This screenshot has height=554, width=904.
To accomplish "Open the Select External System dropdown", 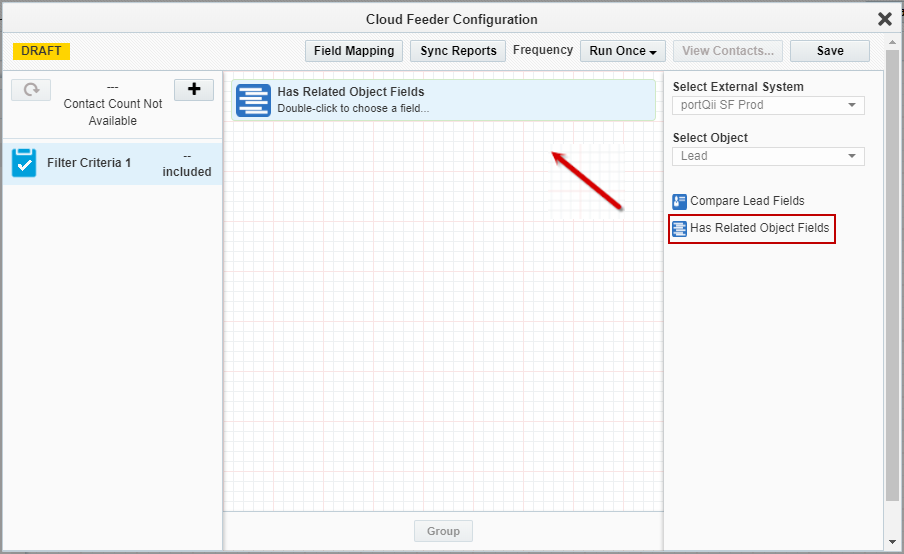I will point(768,105).
